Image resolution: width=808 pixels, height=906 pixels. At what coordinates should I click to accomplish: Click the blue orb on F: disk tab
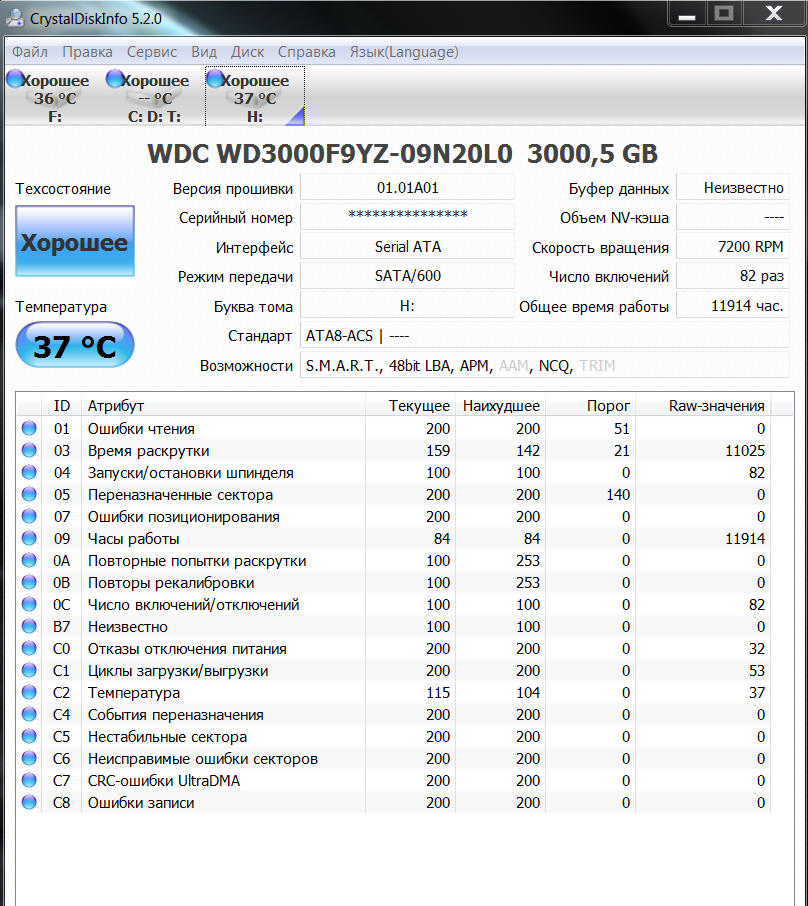(x=16, y=79)
